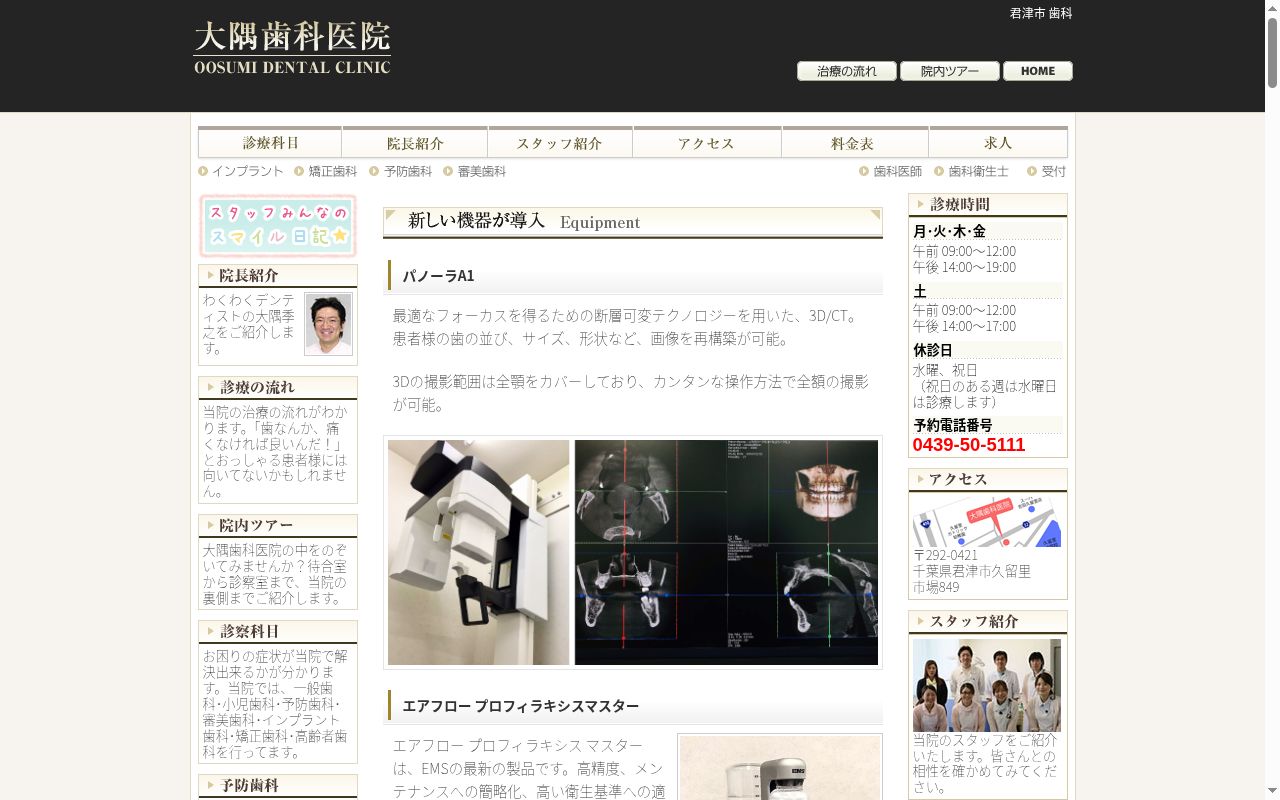Open the 診察科目 sidebar heading

278,631
